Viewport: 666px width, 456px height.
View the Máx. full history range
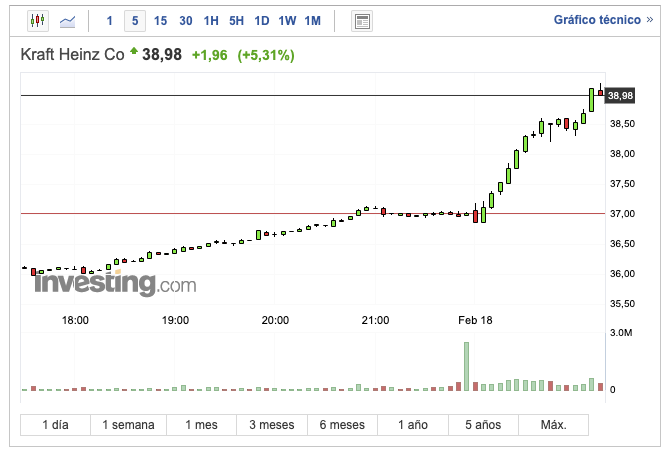click(x=553, y=425)
